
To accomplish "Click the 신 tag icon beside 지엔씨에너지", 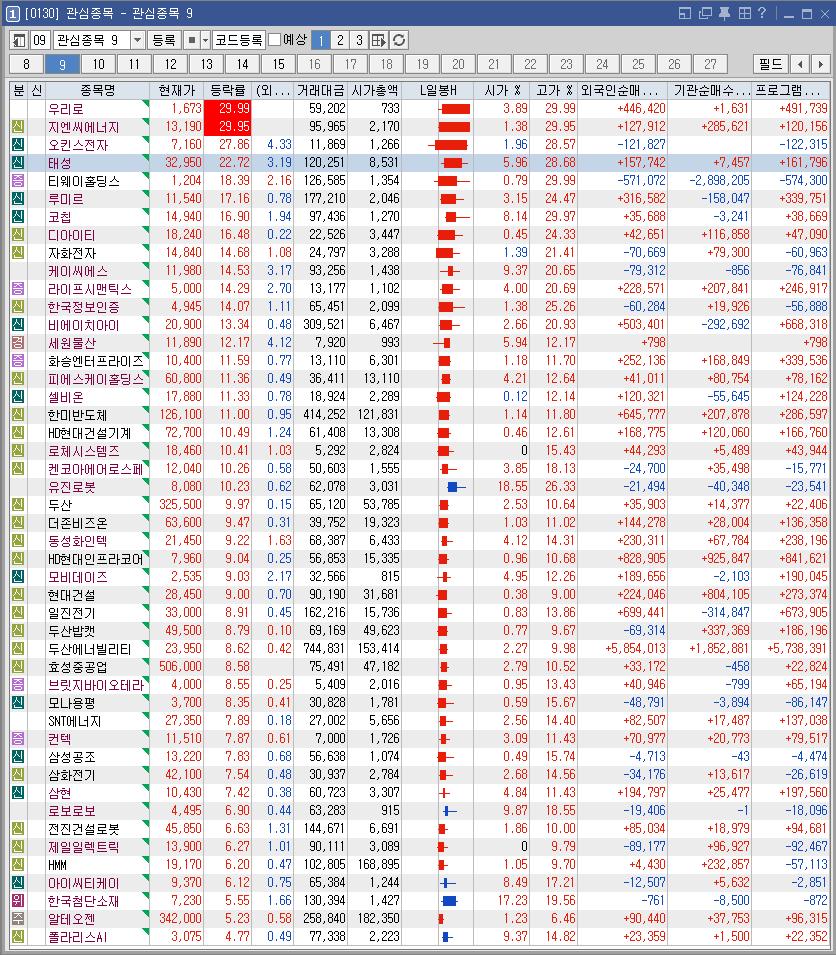I will point(18,127).
